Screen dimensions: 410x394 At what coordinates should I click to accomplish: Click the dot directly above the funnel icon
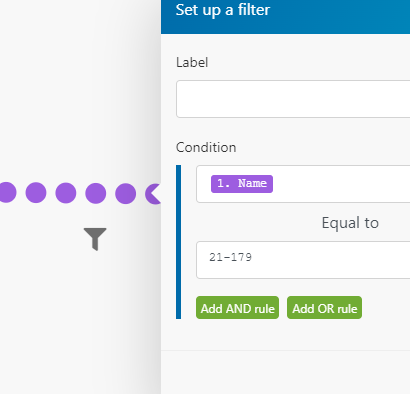tap(96, 193)
